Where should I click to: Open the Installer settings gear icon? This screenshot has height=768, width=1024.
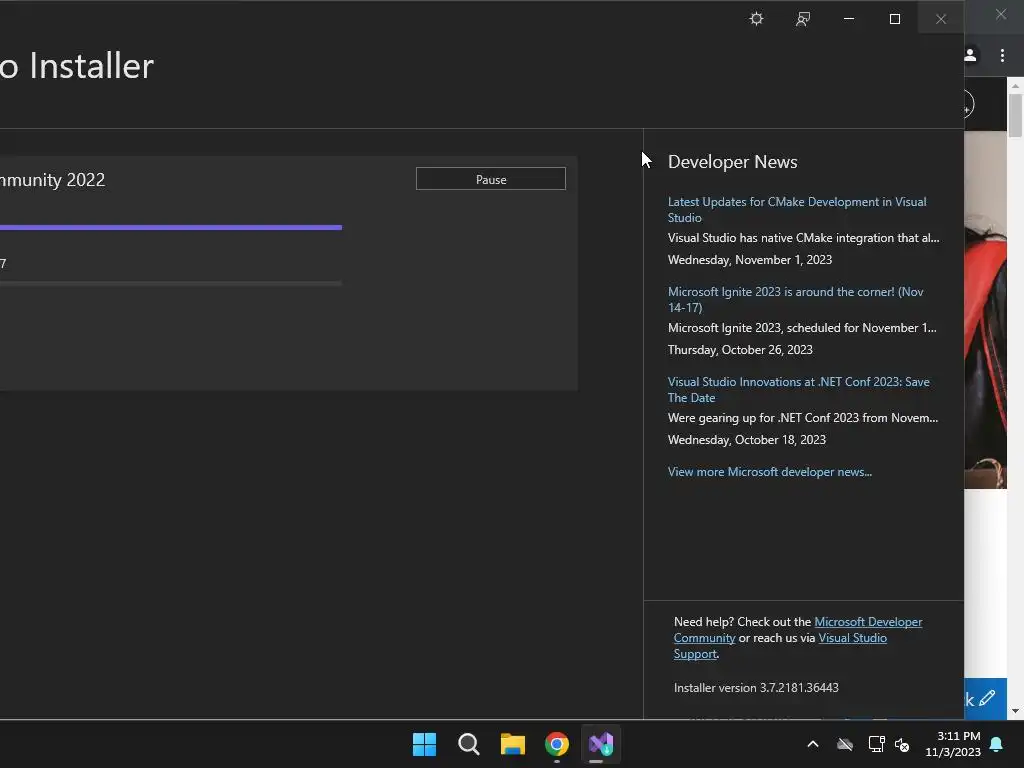pyautogui.click(x=756, y=19)
